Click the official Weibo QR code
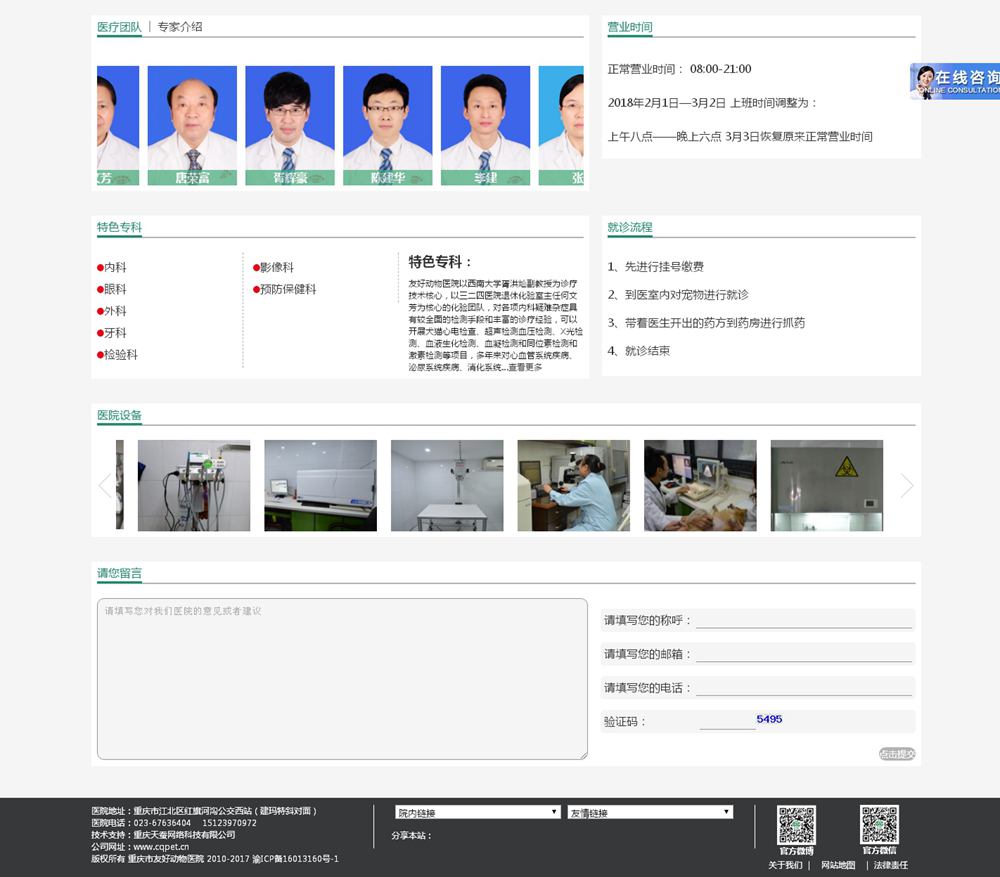 (797, 825)
